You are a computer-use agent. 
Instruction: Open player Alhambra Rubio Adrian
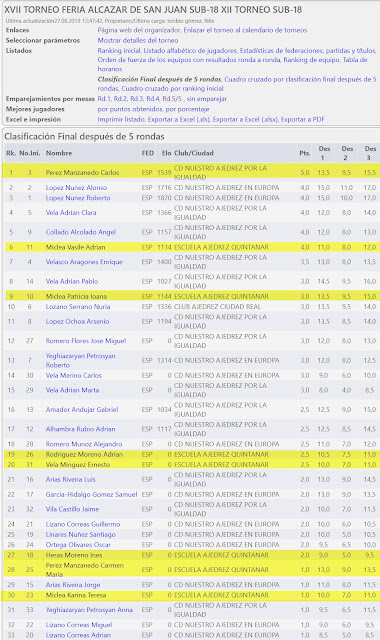(80, 429)
